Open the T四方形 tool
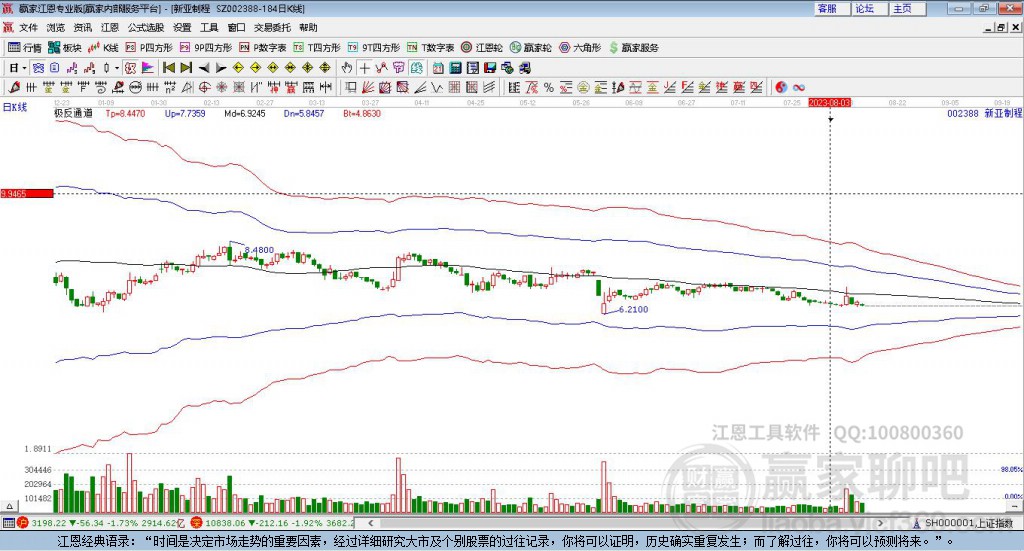The width and height of the screenshot is (1024, 551). 317,48
